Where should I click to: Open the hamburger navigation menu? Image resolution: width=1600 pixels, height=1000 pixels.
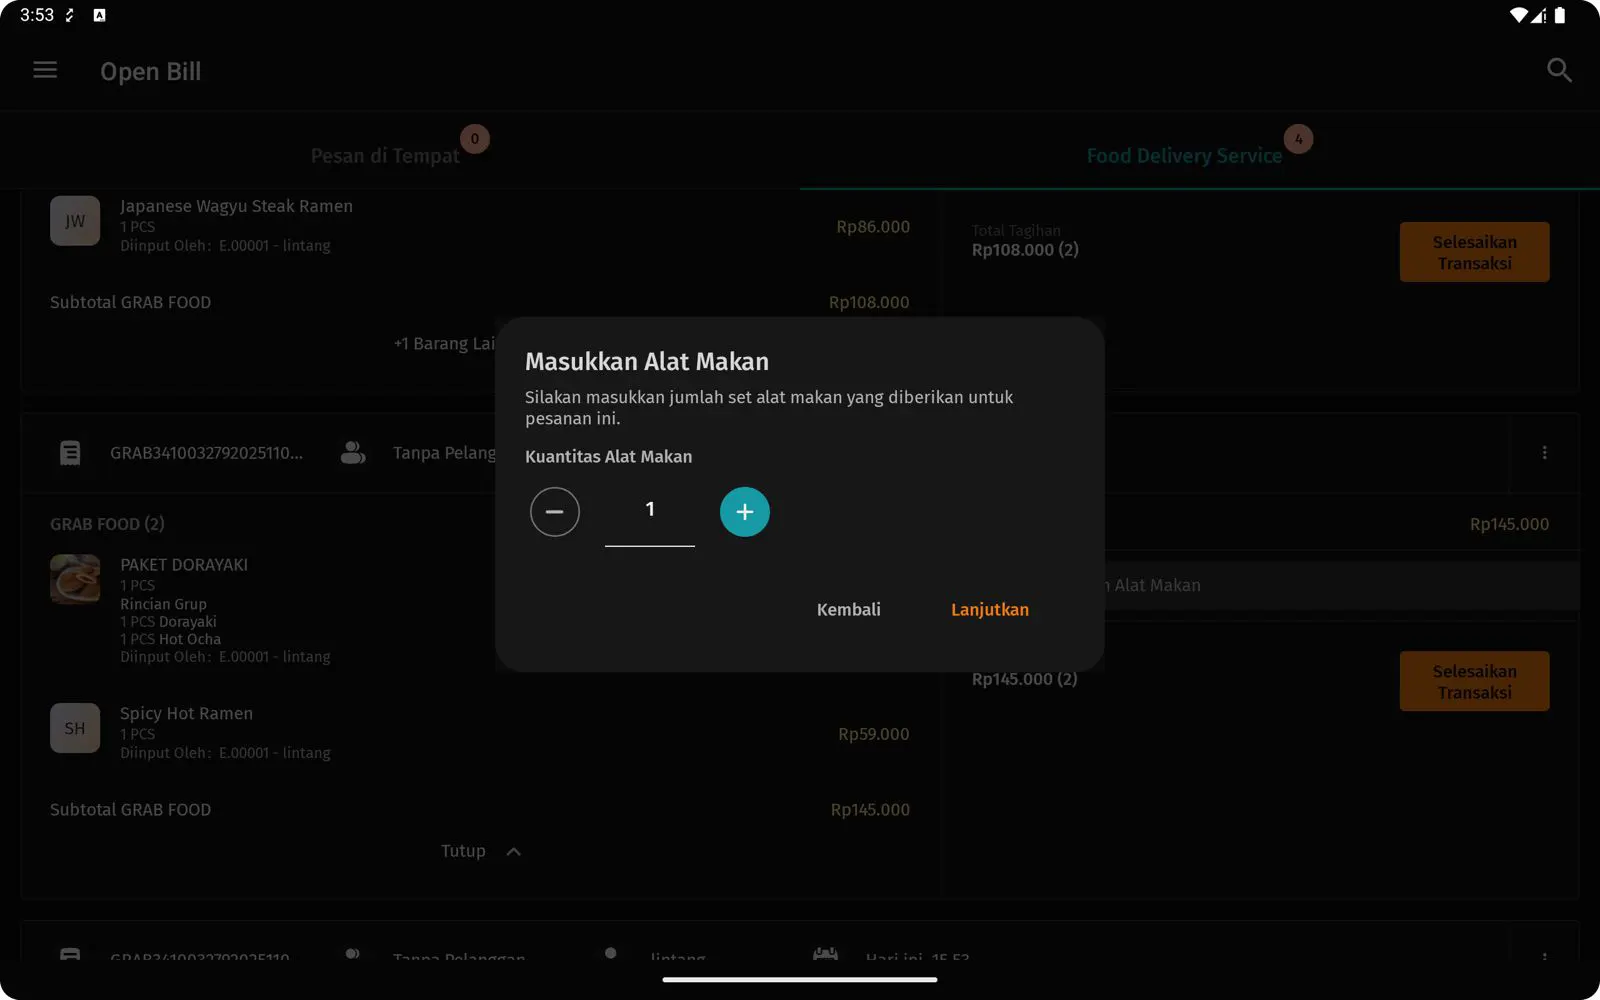45,70
